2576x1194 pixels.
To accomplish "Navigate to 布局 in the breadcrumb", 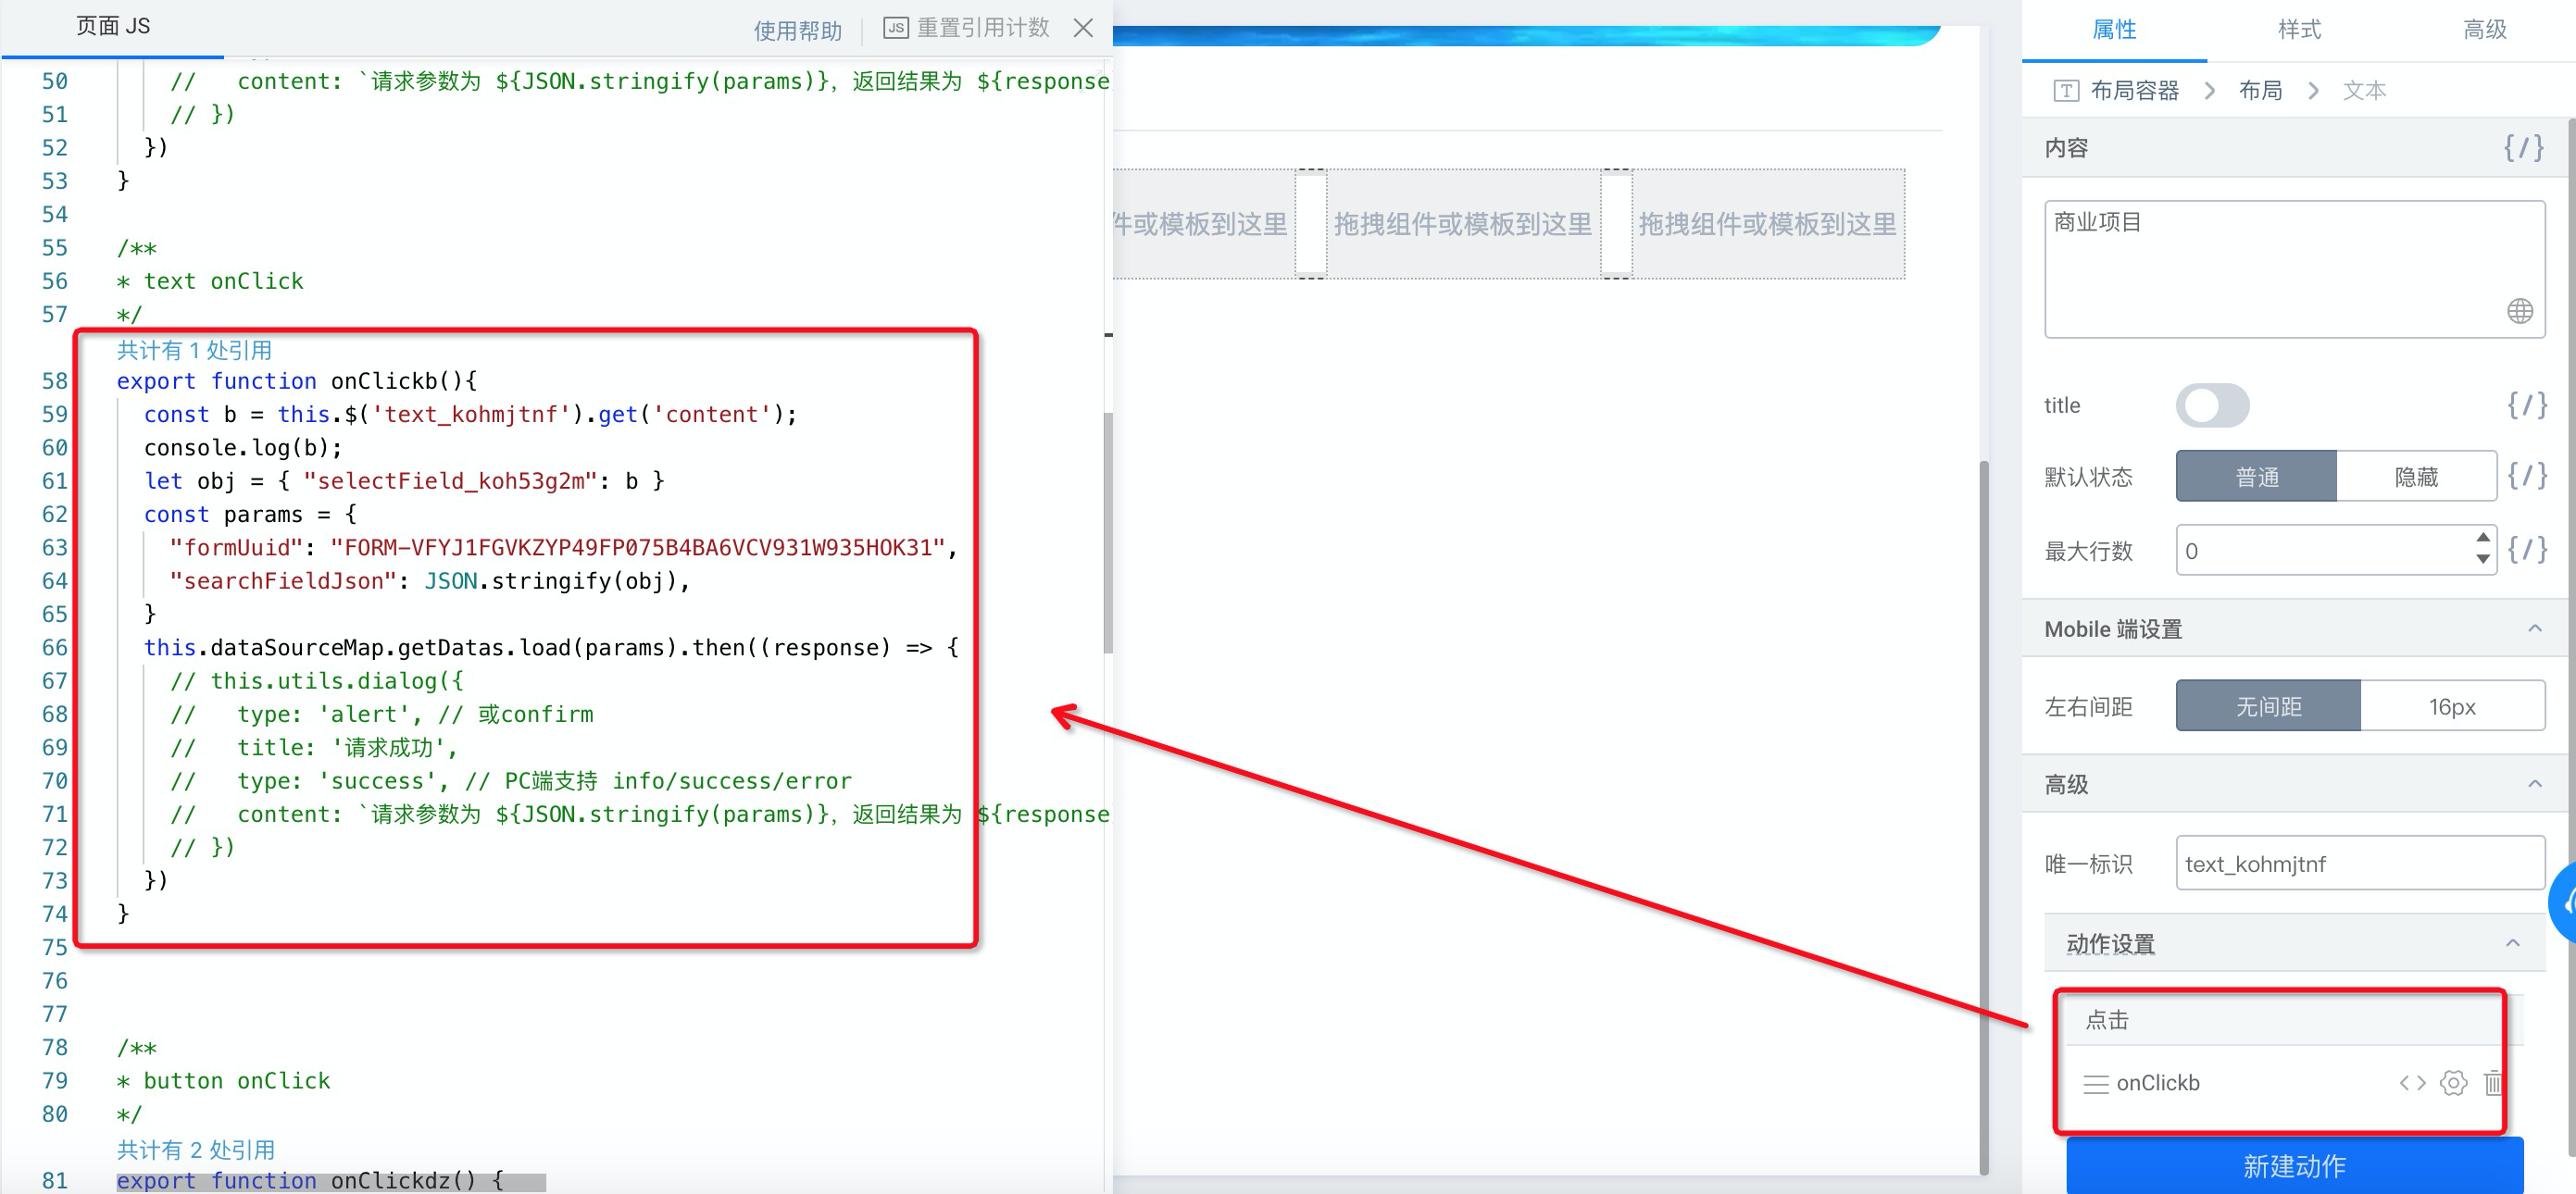I will tap(2260, 91).
